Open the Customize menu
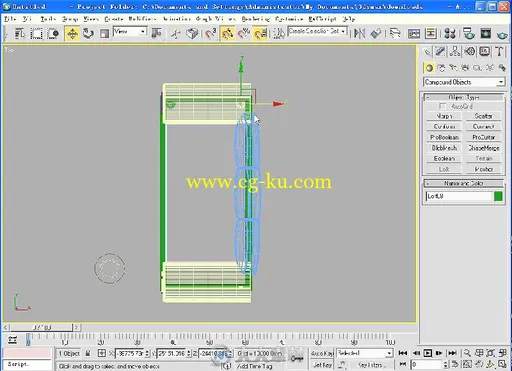 [x=289, y=19]
